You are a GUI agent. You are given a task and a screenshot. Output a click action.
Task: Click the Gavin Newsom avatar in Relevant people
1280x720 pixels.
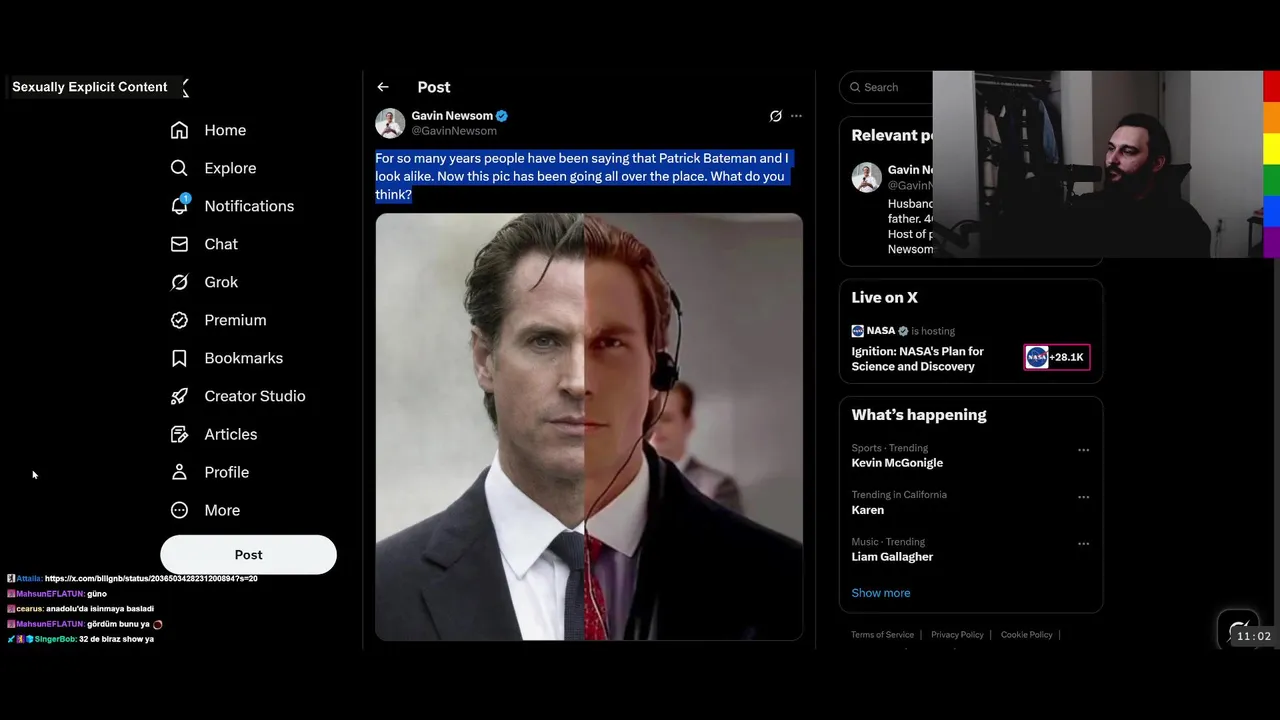click(866, 177)
